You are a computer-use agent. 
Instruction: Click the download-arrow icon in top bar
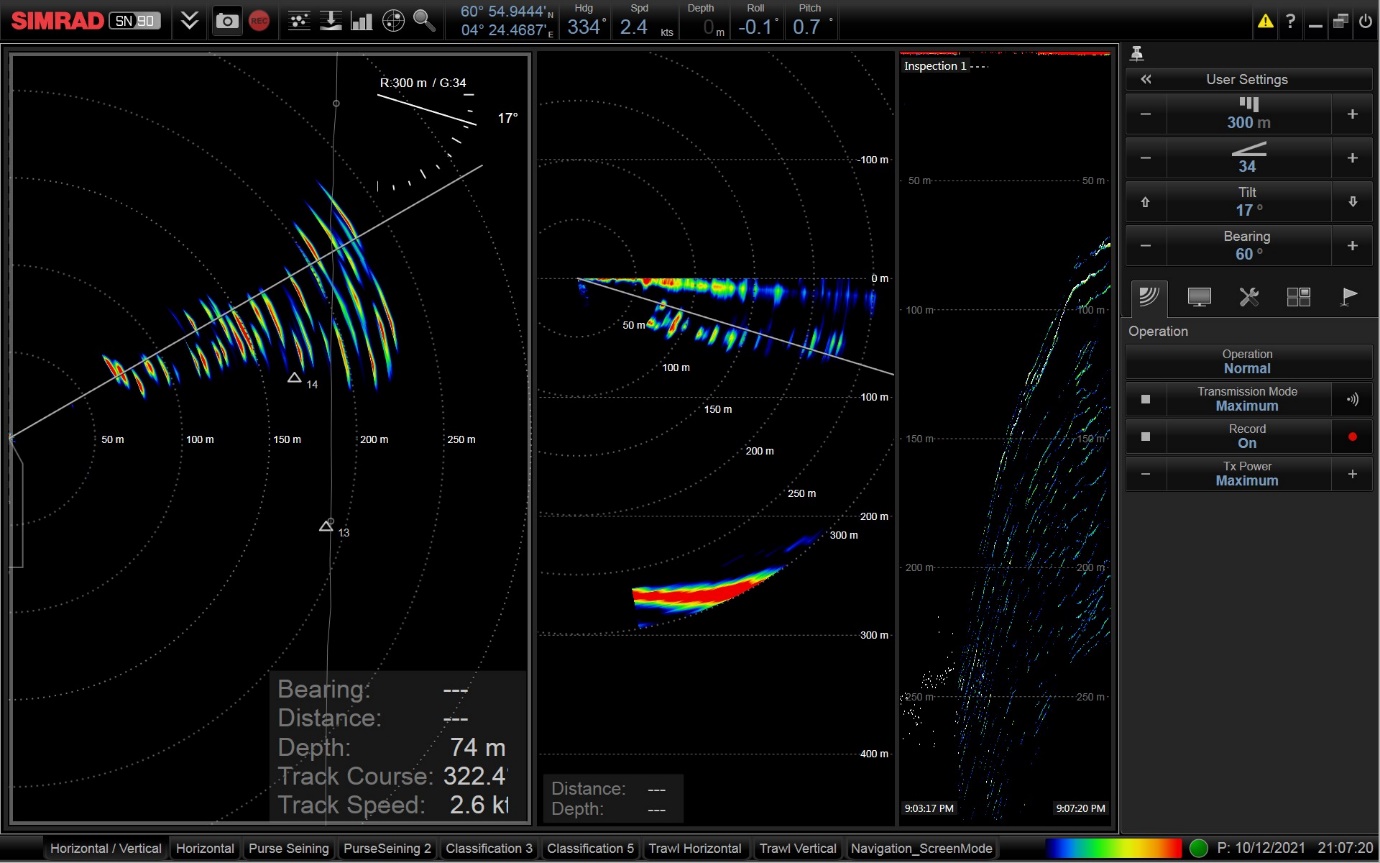pyautogui.click(x=330, y=21)
